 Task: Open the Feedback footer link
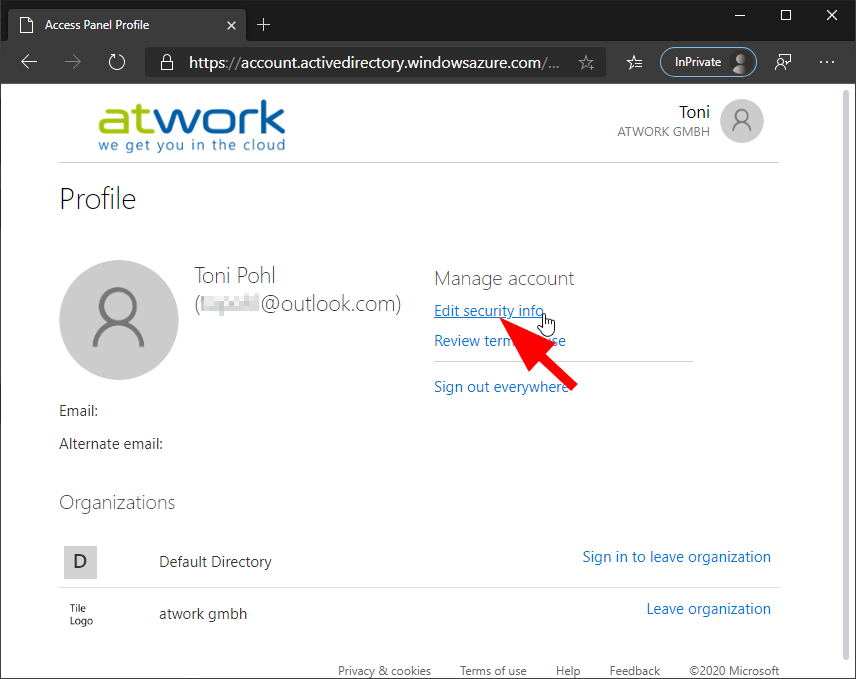pos(634,671)
